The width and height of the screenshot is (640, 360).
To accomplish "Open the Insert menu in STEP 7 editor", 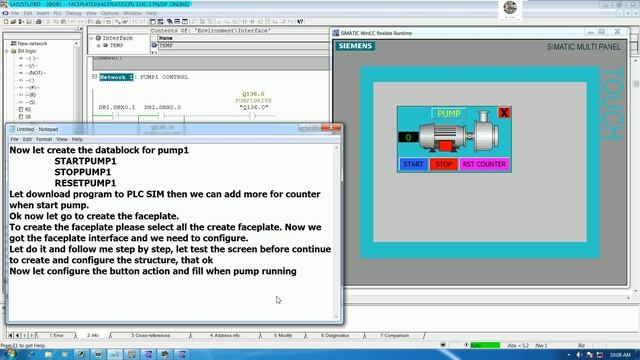I will (x=42, y=13).
